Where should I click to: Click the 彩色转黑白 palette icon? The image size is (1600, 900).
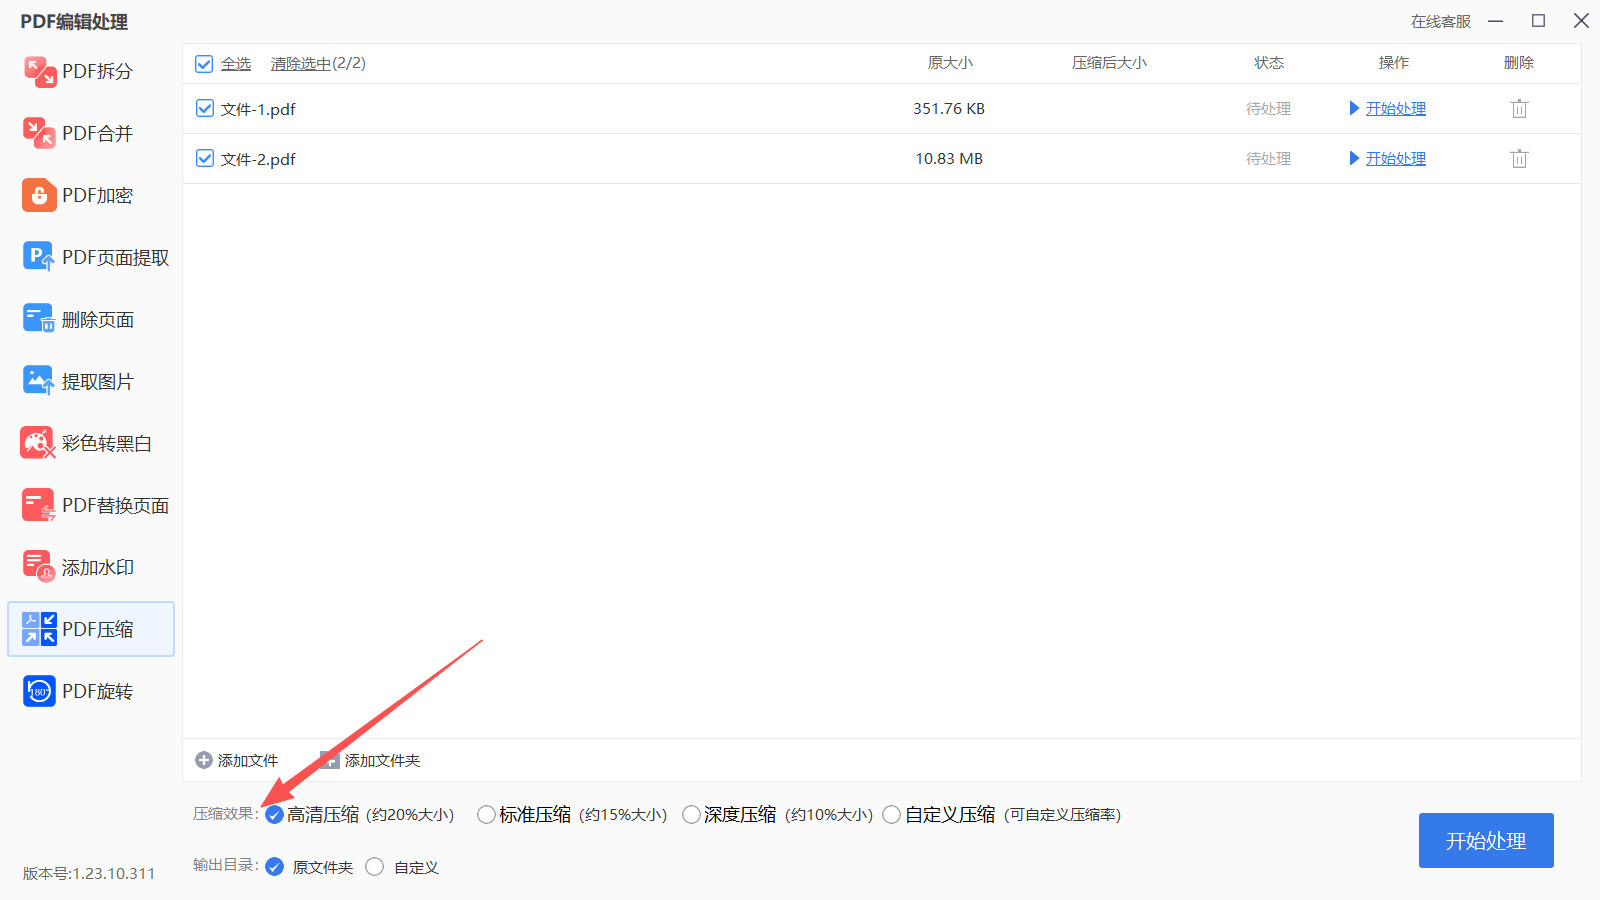coord(39,444)
